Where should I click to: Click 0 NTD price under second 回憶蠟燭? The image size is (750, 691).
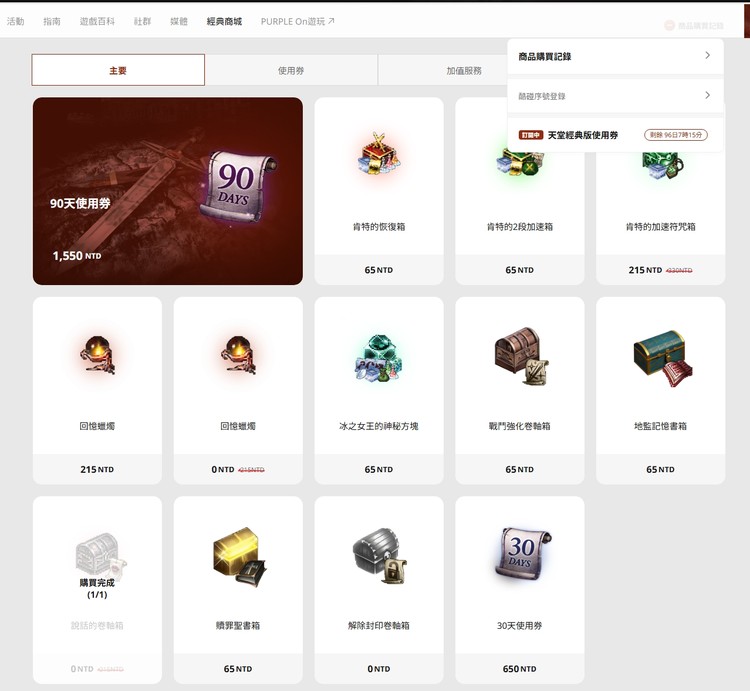223,469
